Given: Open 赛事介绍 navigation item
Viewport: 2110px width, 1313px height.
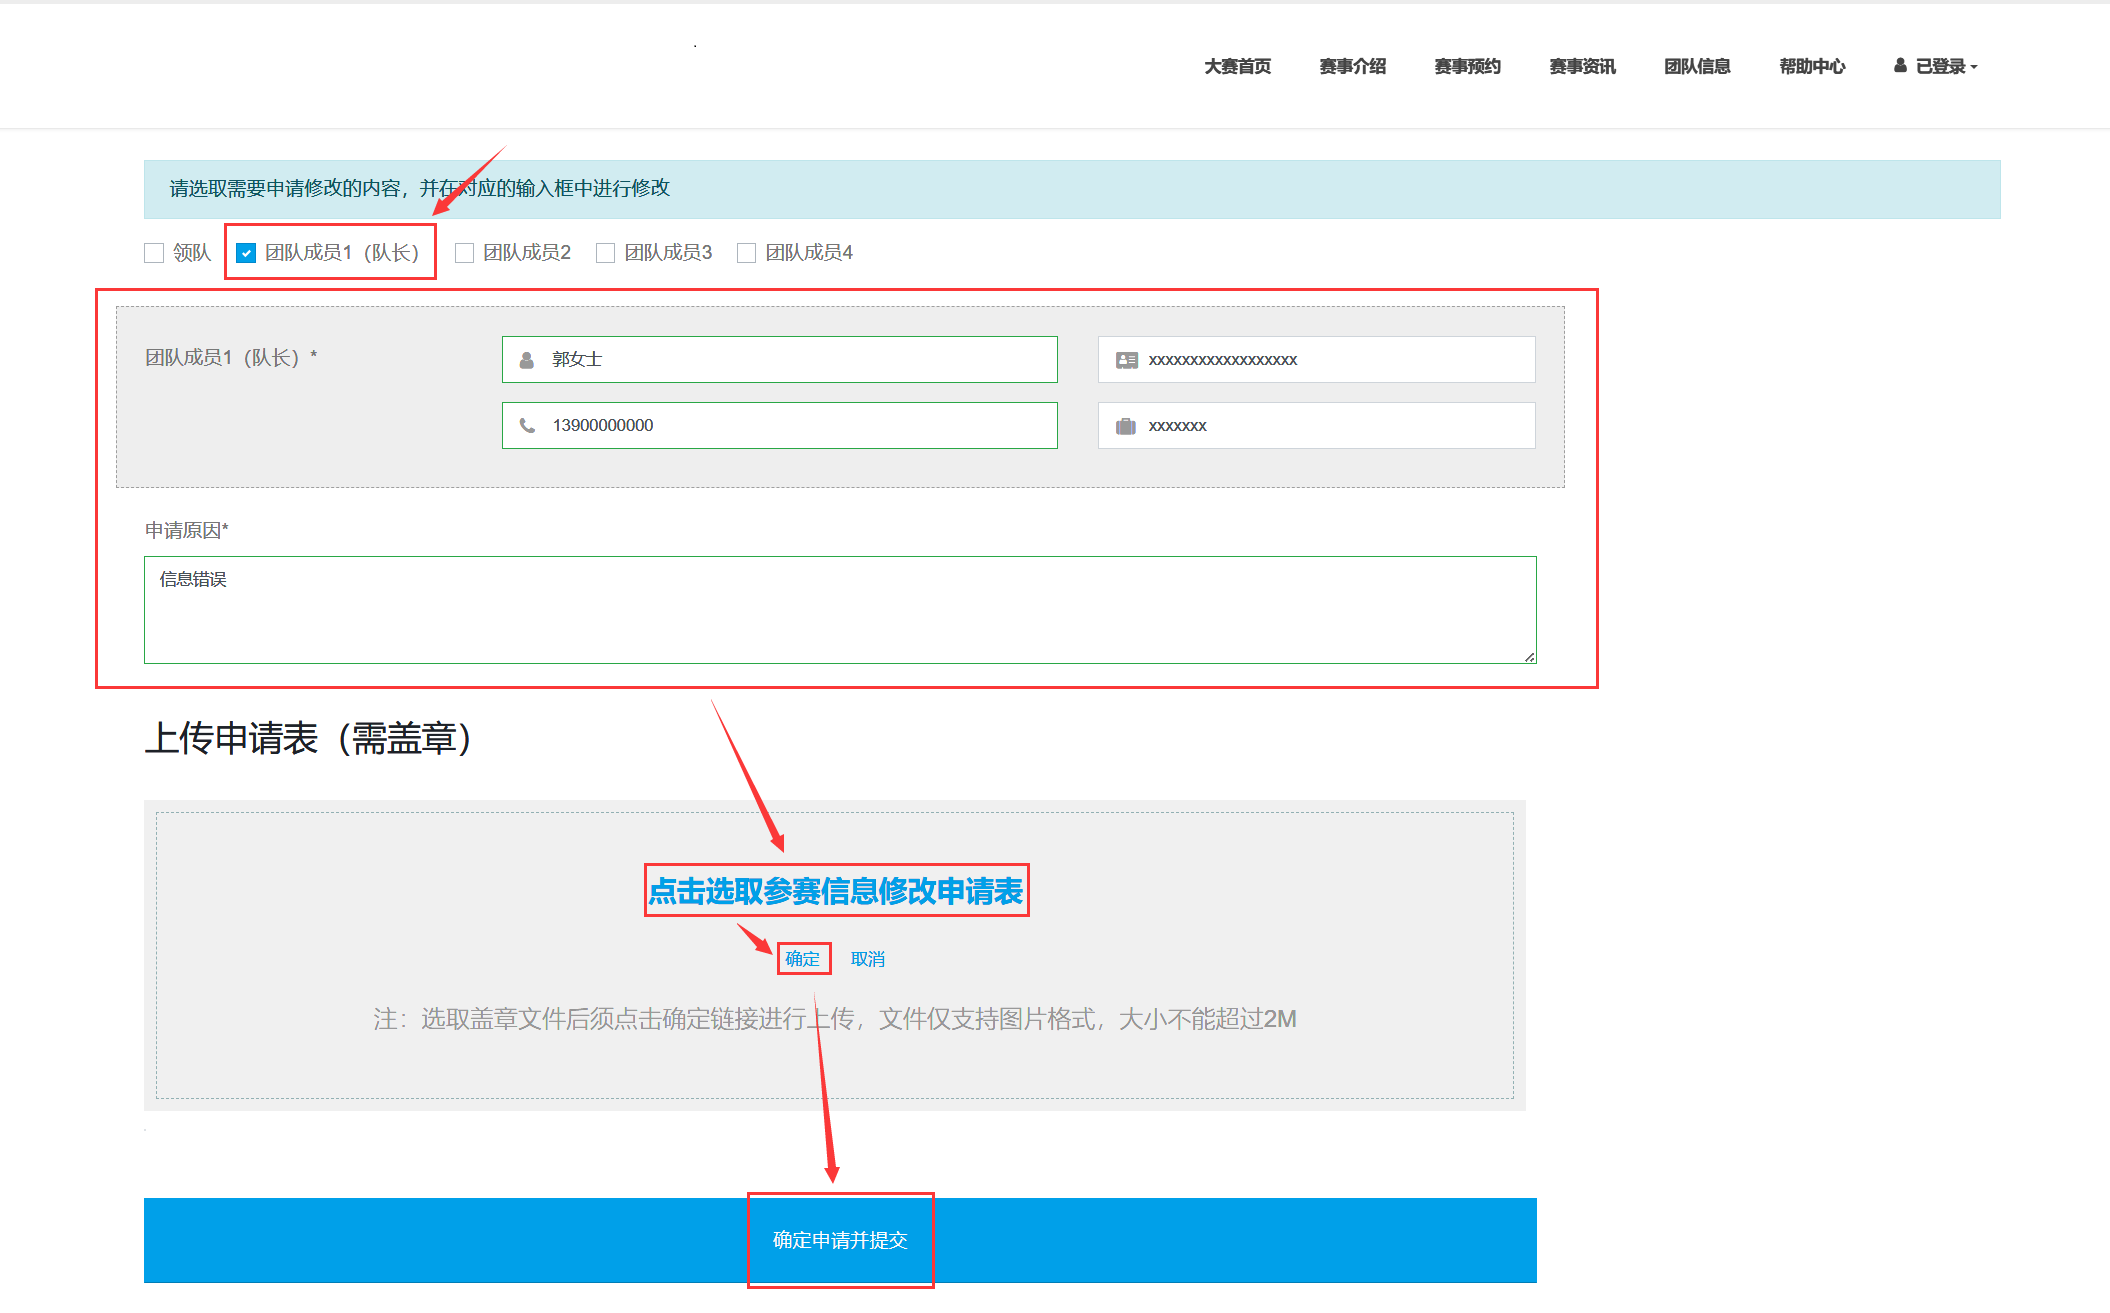Looking at the screenshot, I should 1352,66.
